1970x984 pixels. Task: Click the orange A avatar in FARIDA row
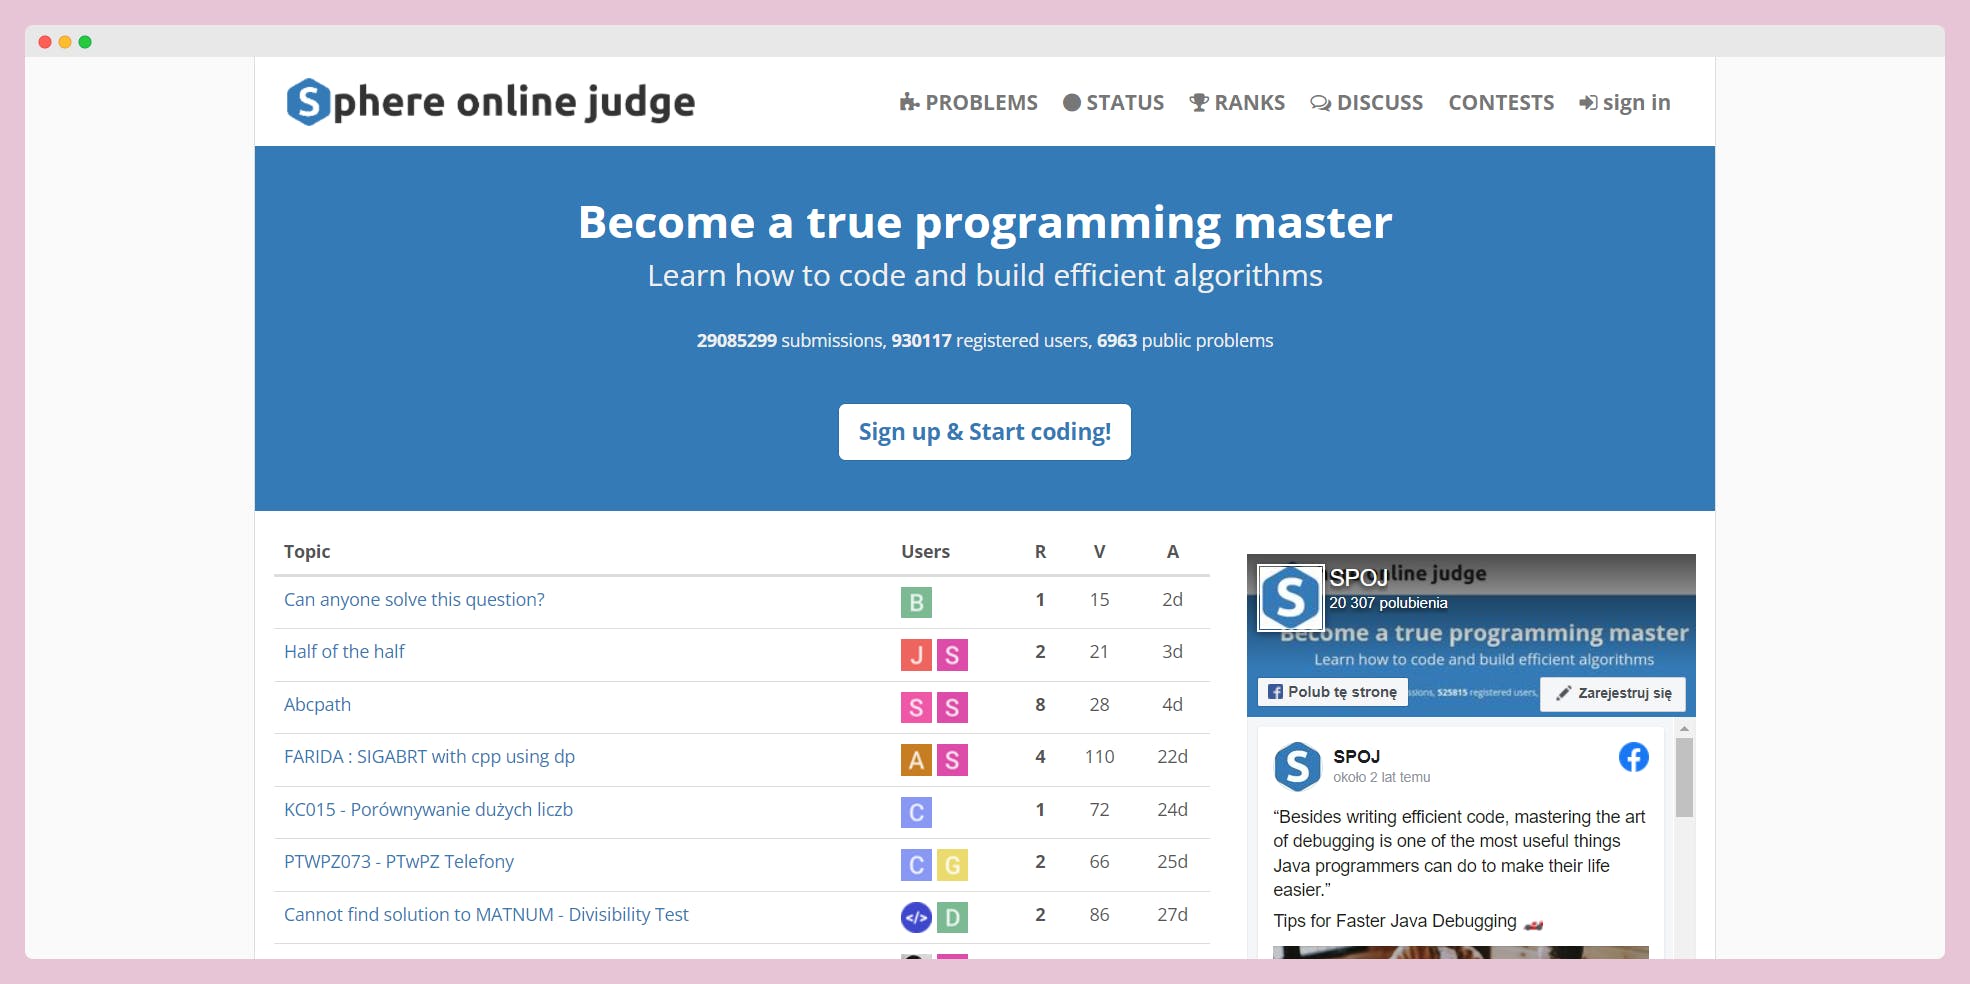[916, 760]
